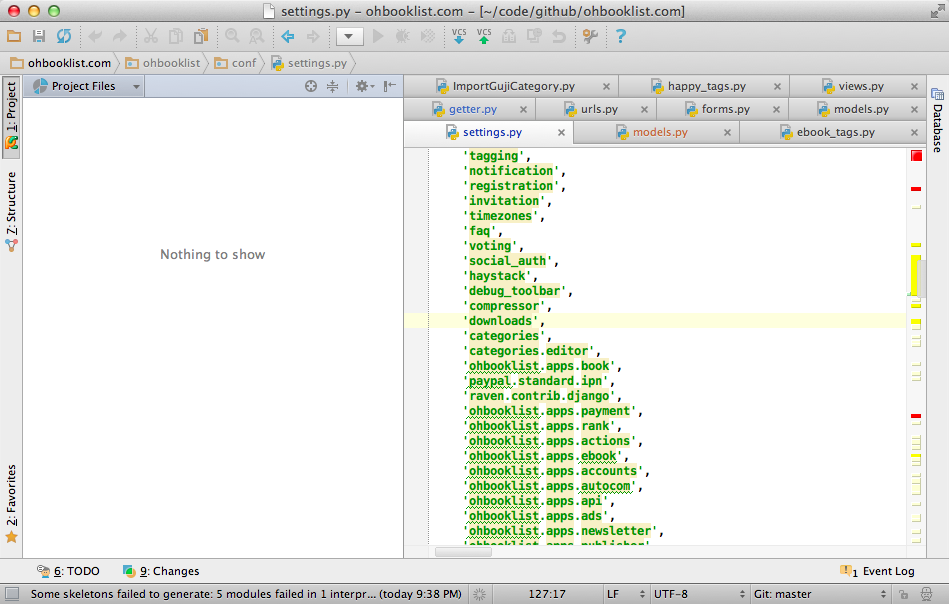Click the Run play icon
Viewport: 949px width, 604px height.
tap(378, 36)
